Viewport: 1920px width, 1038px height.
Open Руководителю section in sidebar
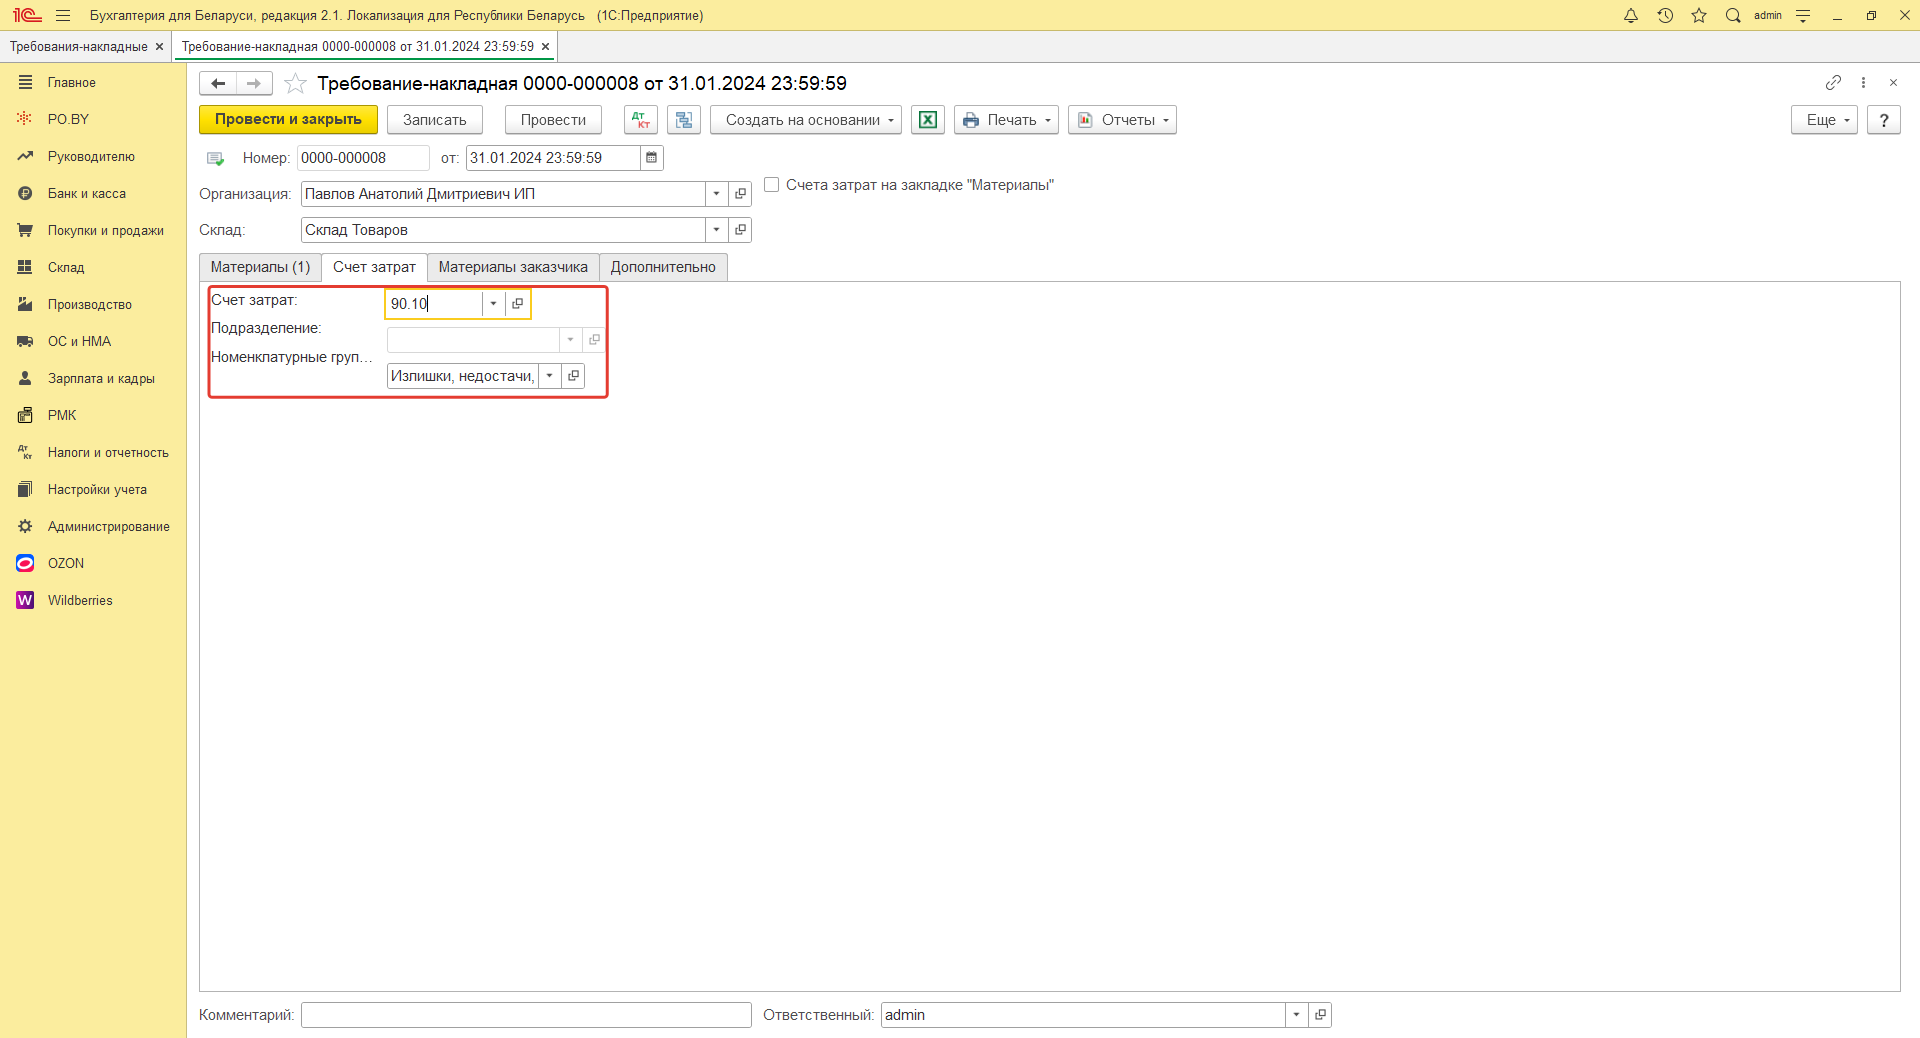pyautogui.click(x=91, y=156)
